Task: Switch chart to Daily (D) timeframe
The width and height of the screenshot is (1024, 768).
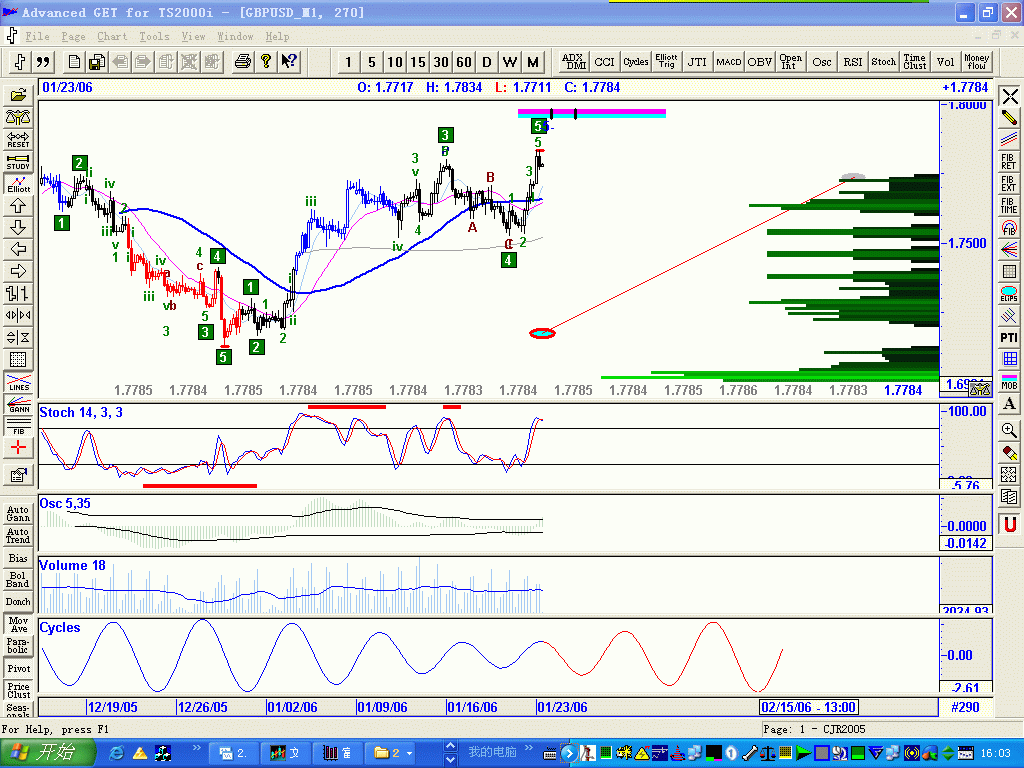Action: pos(487,62)
